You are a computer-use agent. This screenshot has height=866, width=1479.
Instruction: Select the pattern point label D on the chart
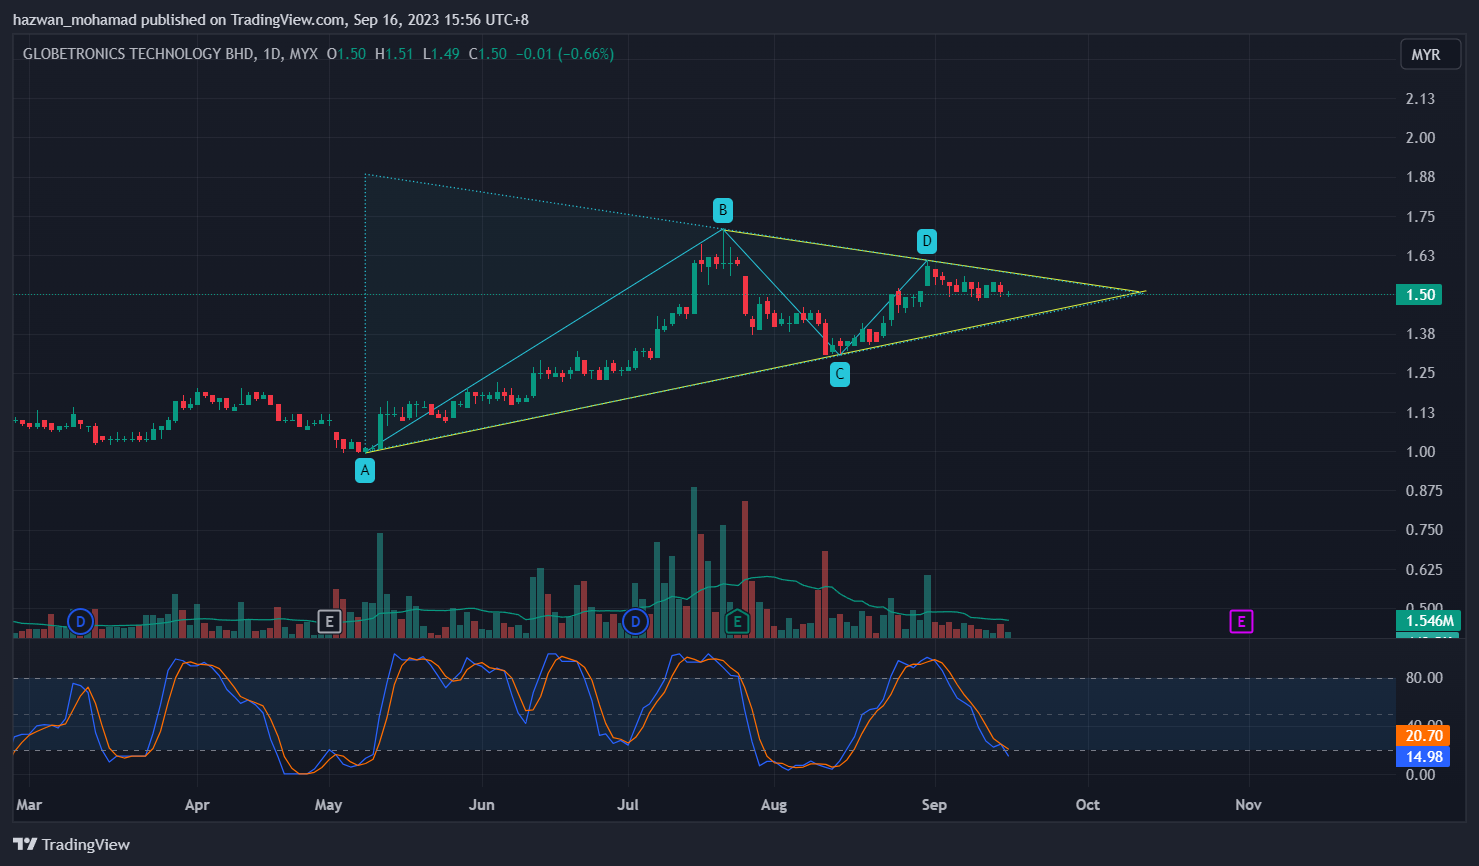pyautogui.click(x=927, y=241)
